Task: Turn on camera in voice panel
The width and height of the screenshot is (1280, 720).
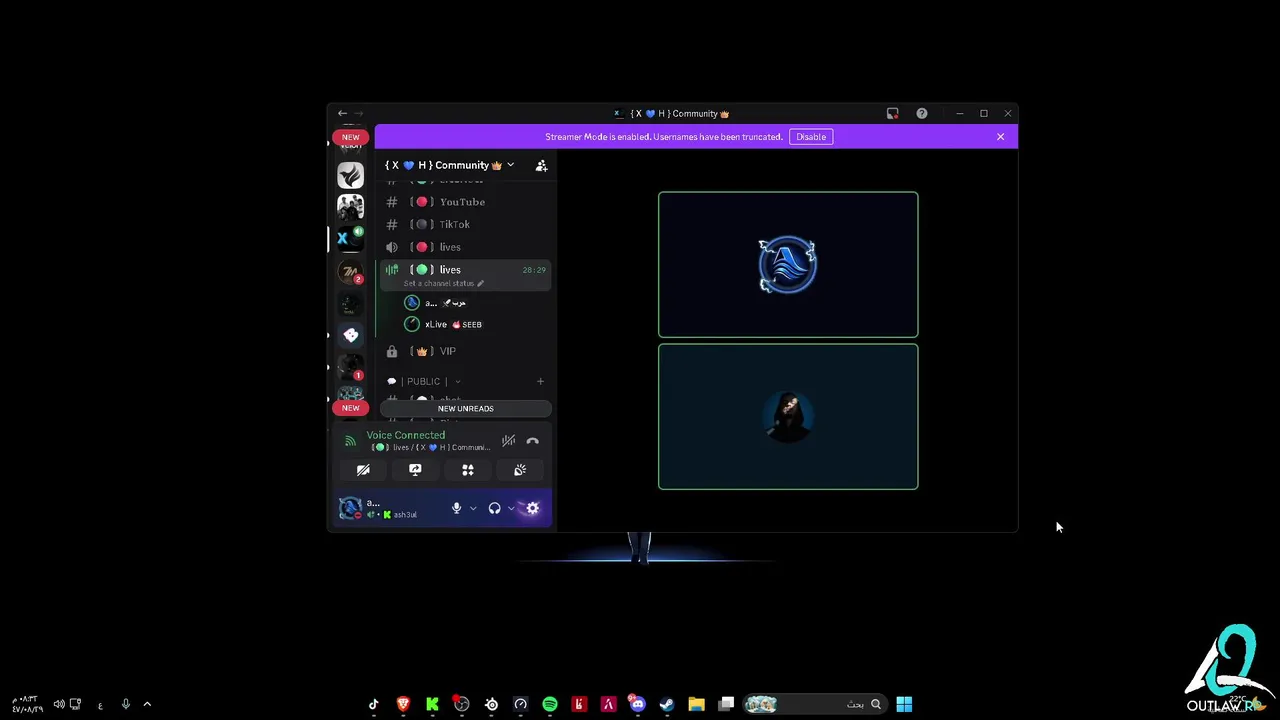Action: click(363, 470)
